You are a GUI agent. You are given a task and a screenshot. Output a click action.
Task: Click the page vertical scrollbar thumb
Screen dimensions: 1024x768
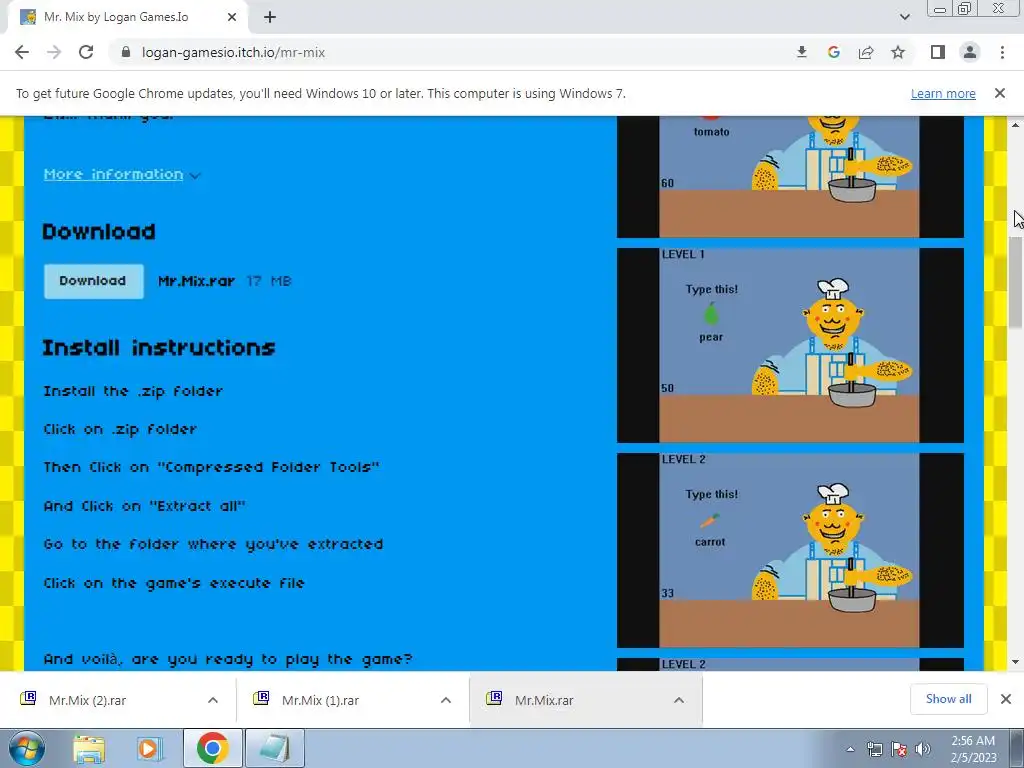point(1016,281)
